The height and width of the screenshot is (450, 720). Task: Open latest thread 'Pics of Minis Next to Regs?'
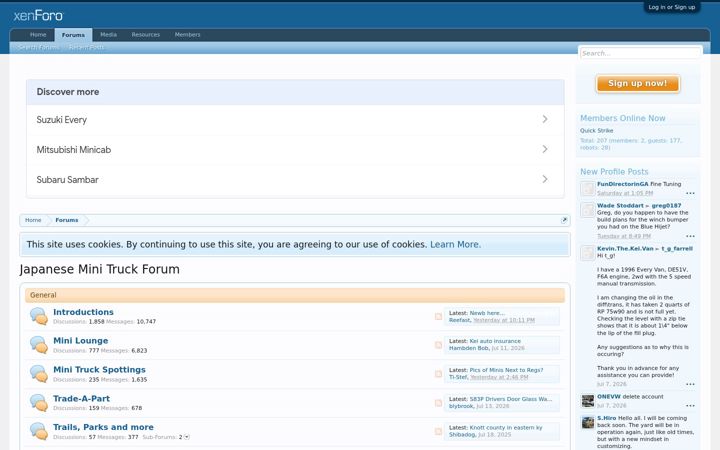point(506,370)
